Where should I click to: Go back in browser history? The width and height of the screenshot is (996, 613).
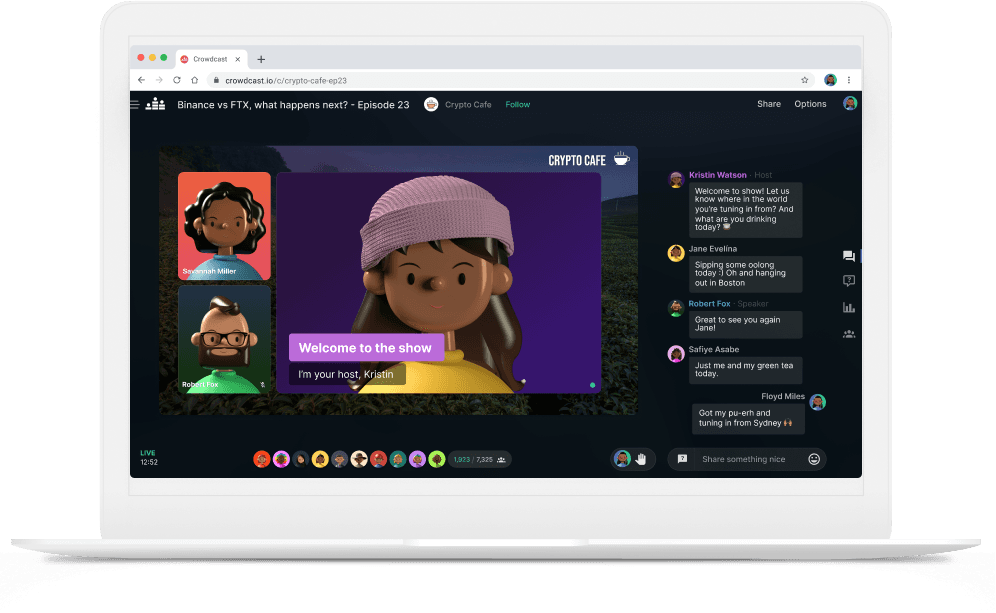[x=141, y=80]
